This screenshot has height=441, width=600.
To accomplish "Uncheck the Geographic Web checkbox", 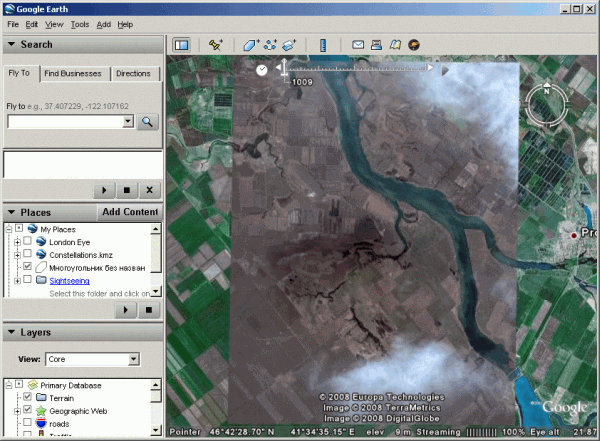I will click(x=27, y=410).
